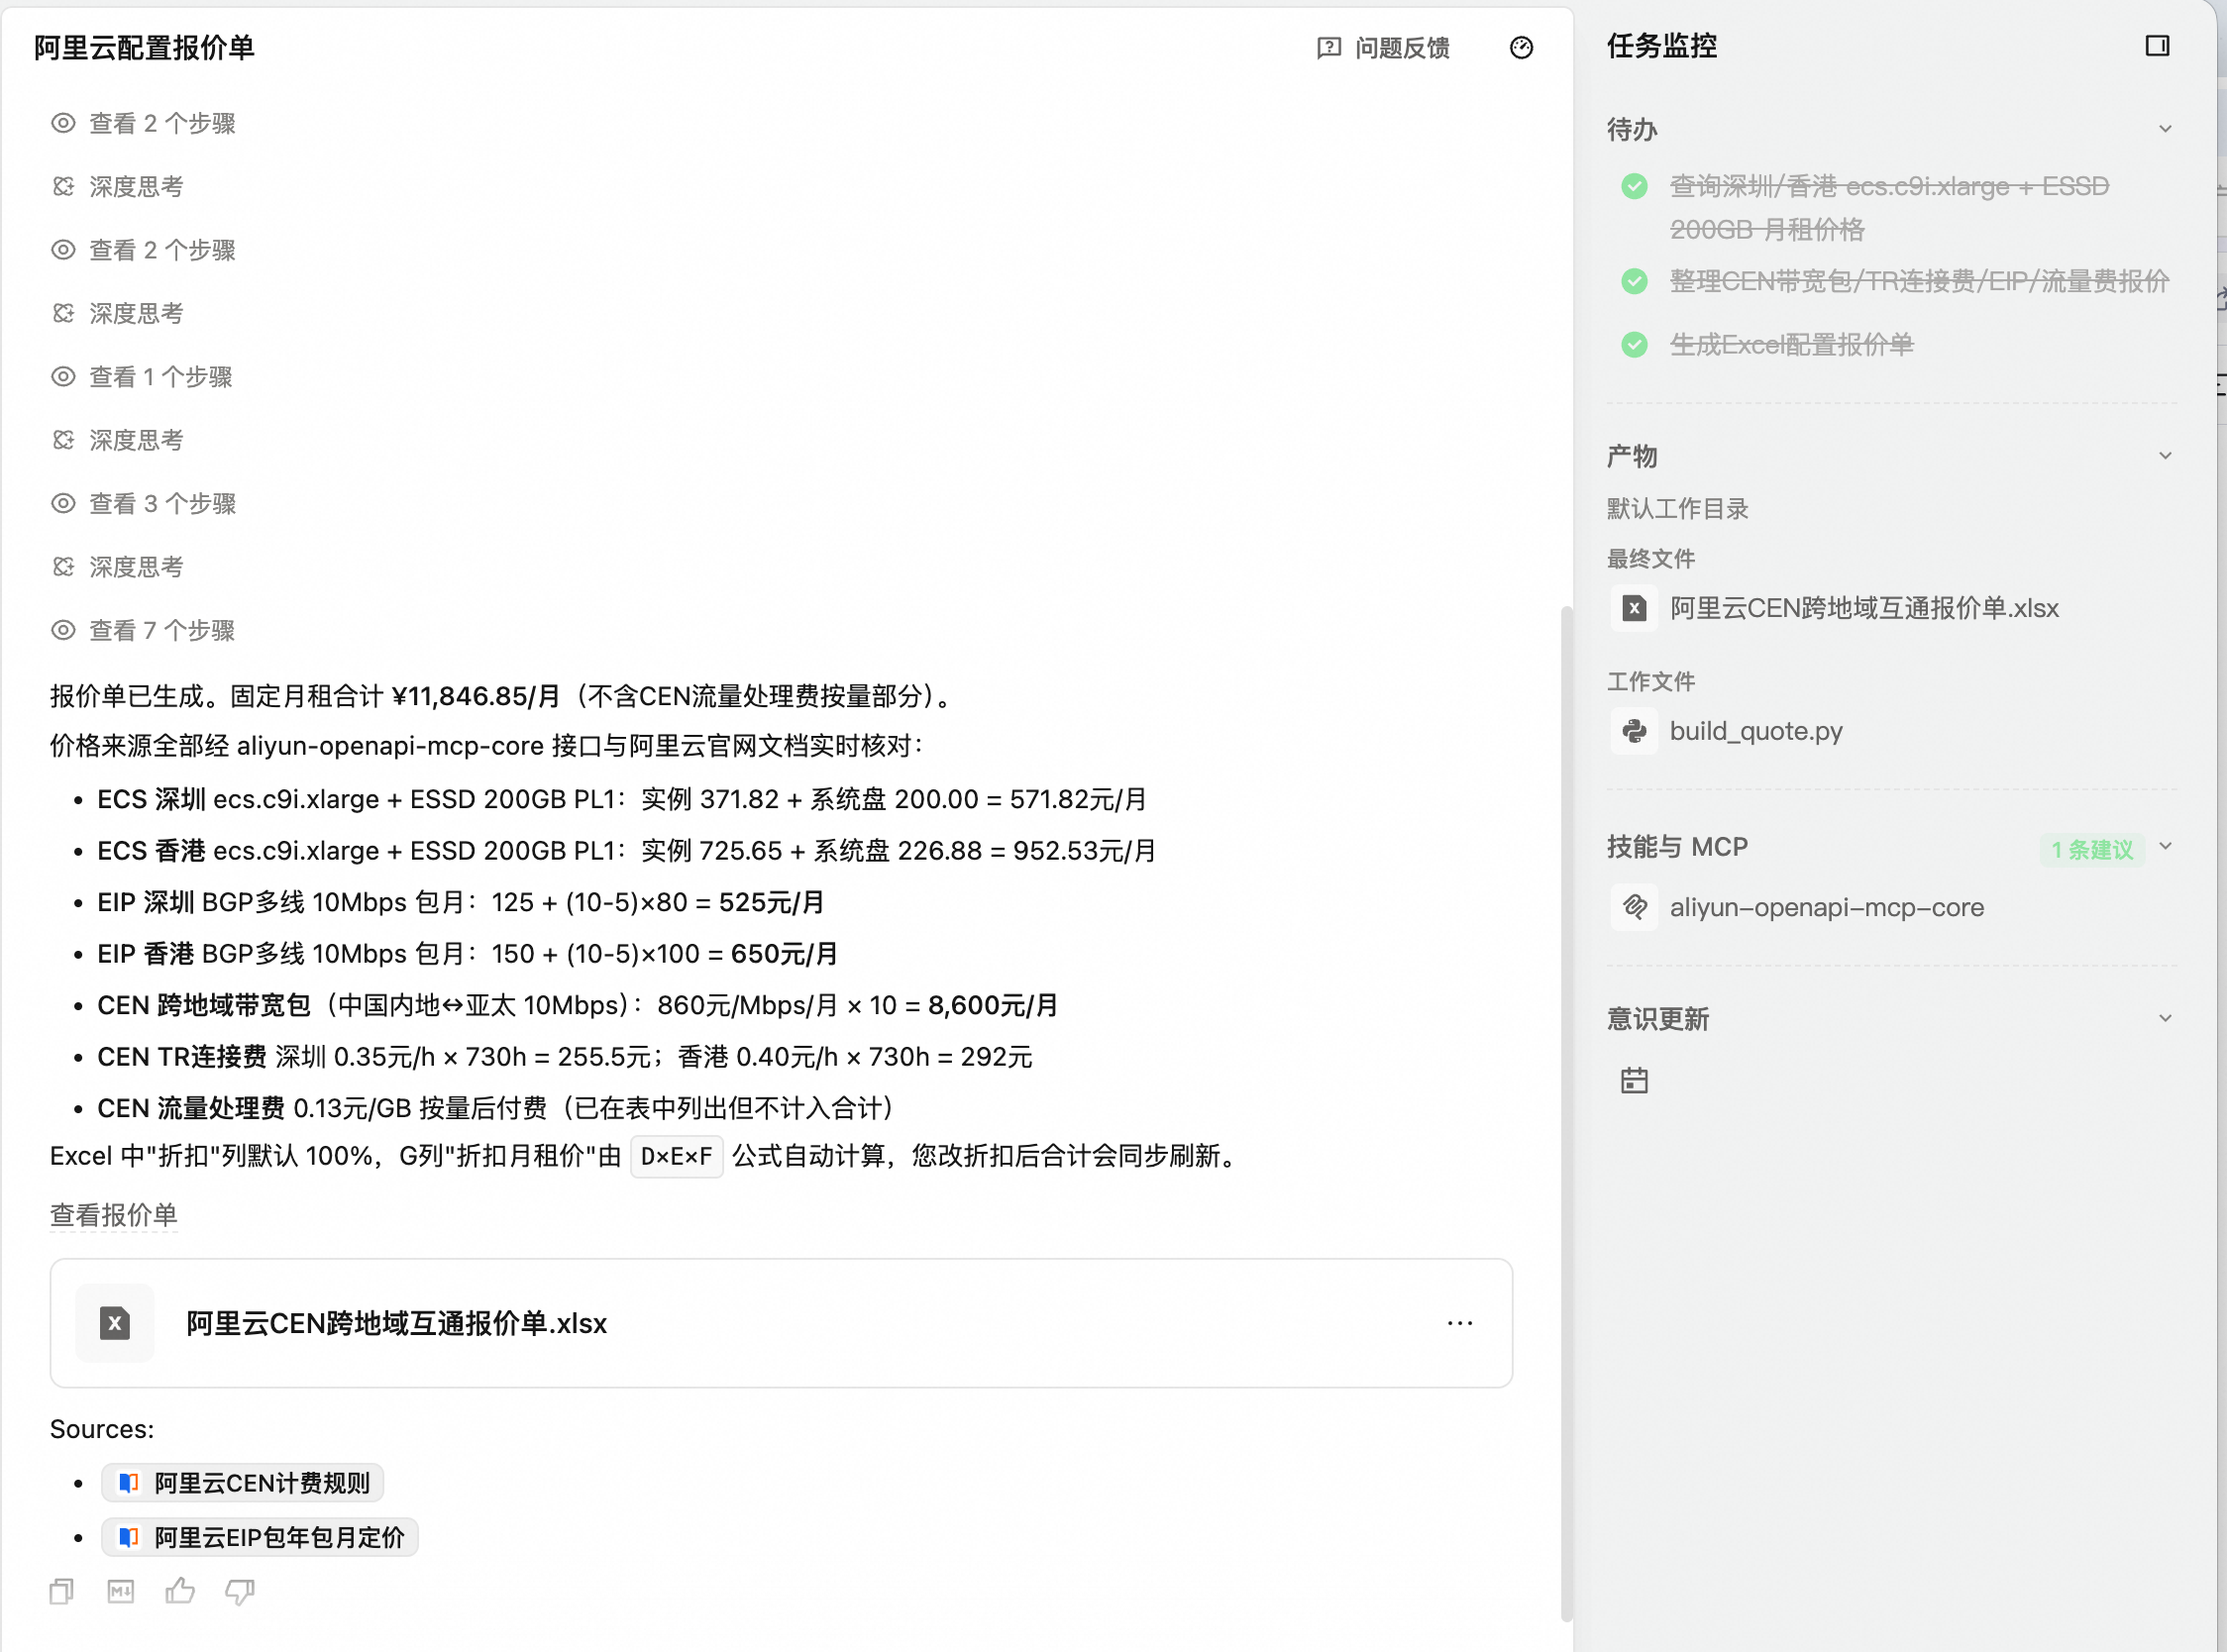Click Python icon beside build_quote.py

click(1634, 731)
